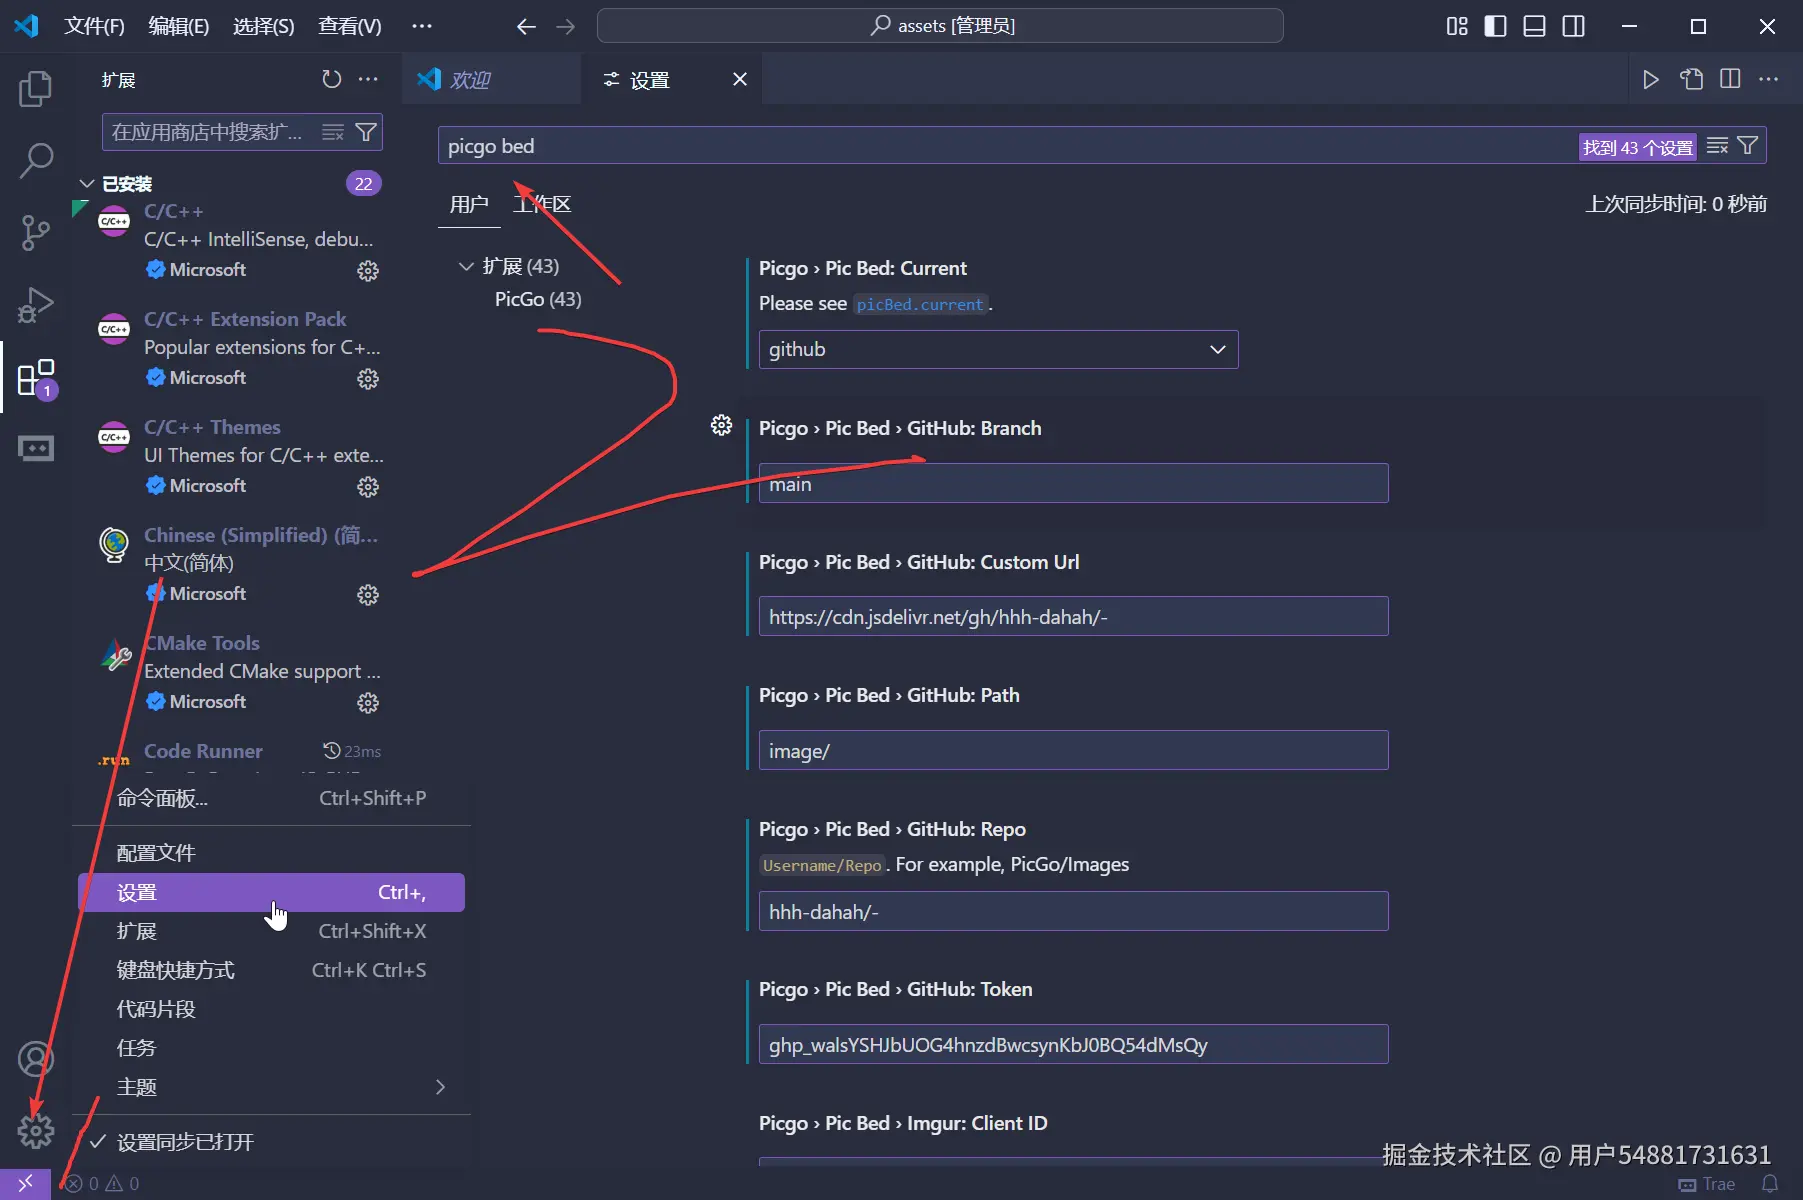
Task: Open the Extensions view icon
Action: coord(36,378)
